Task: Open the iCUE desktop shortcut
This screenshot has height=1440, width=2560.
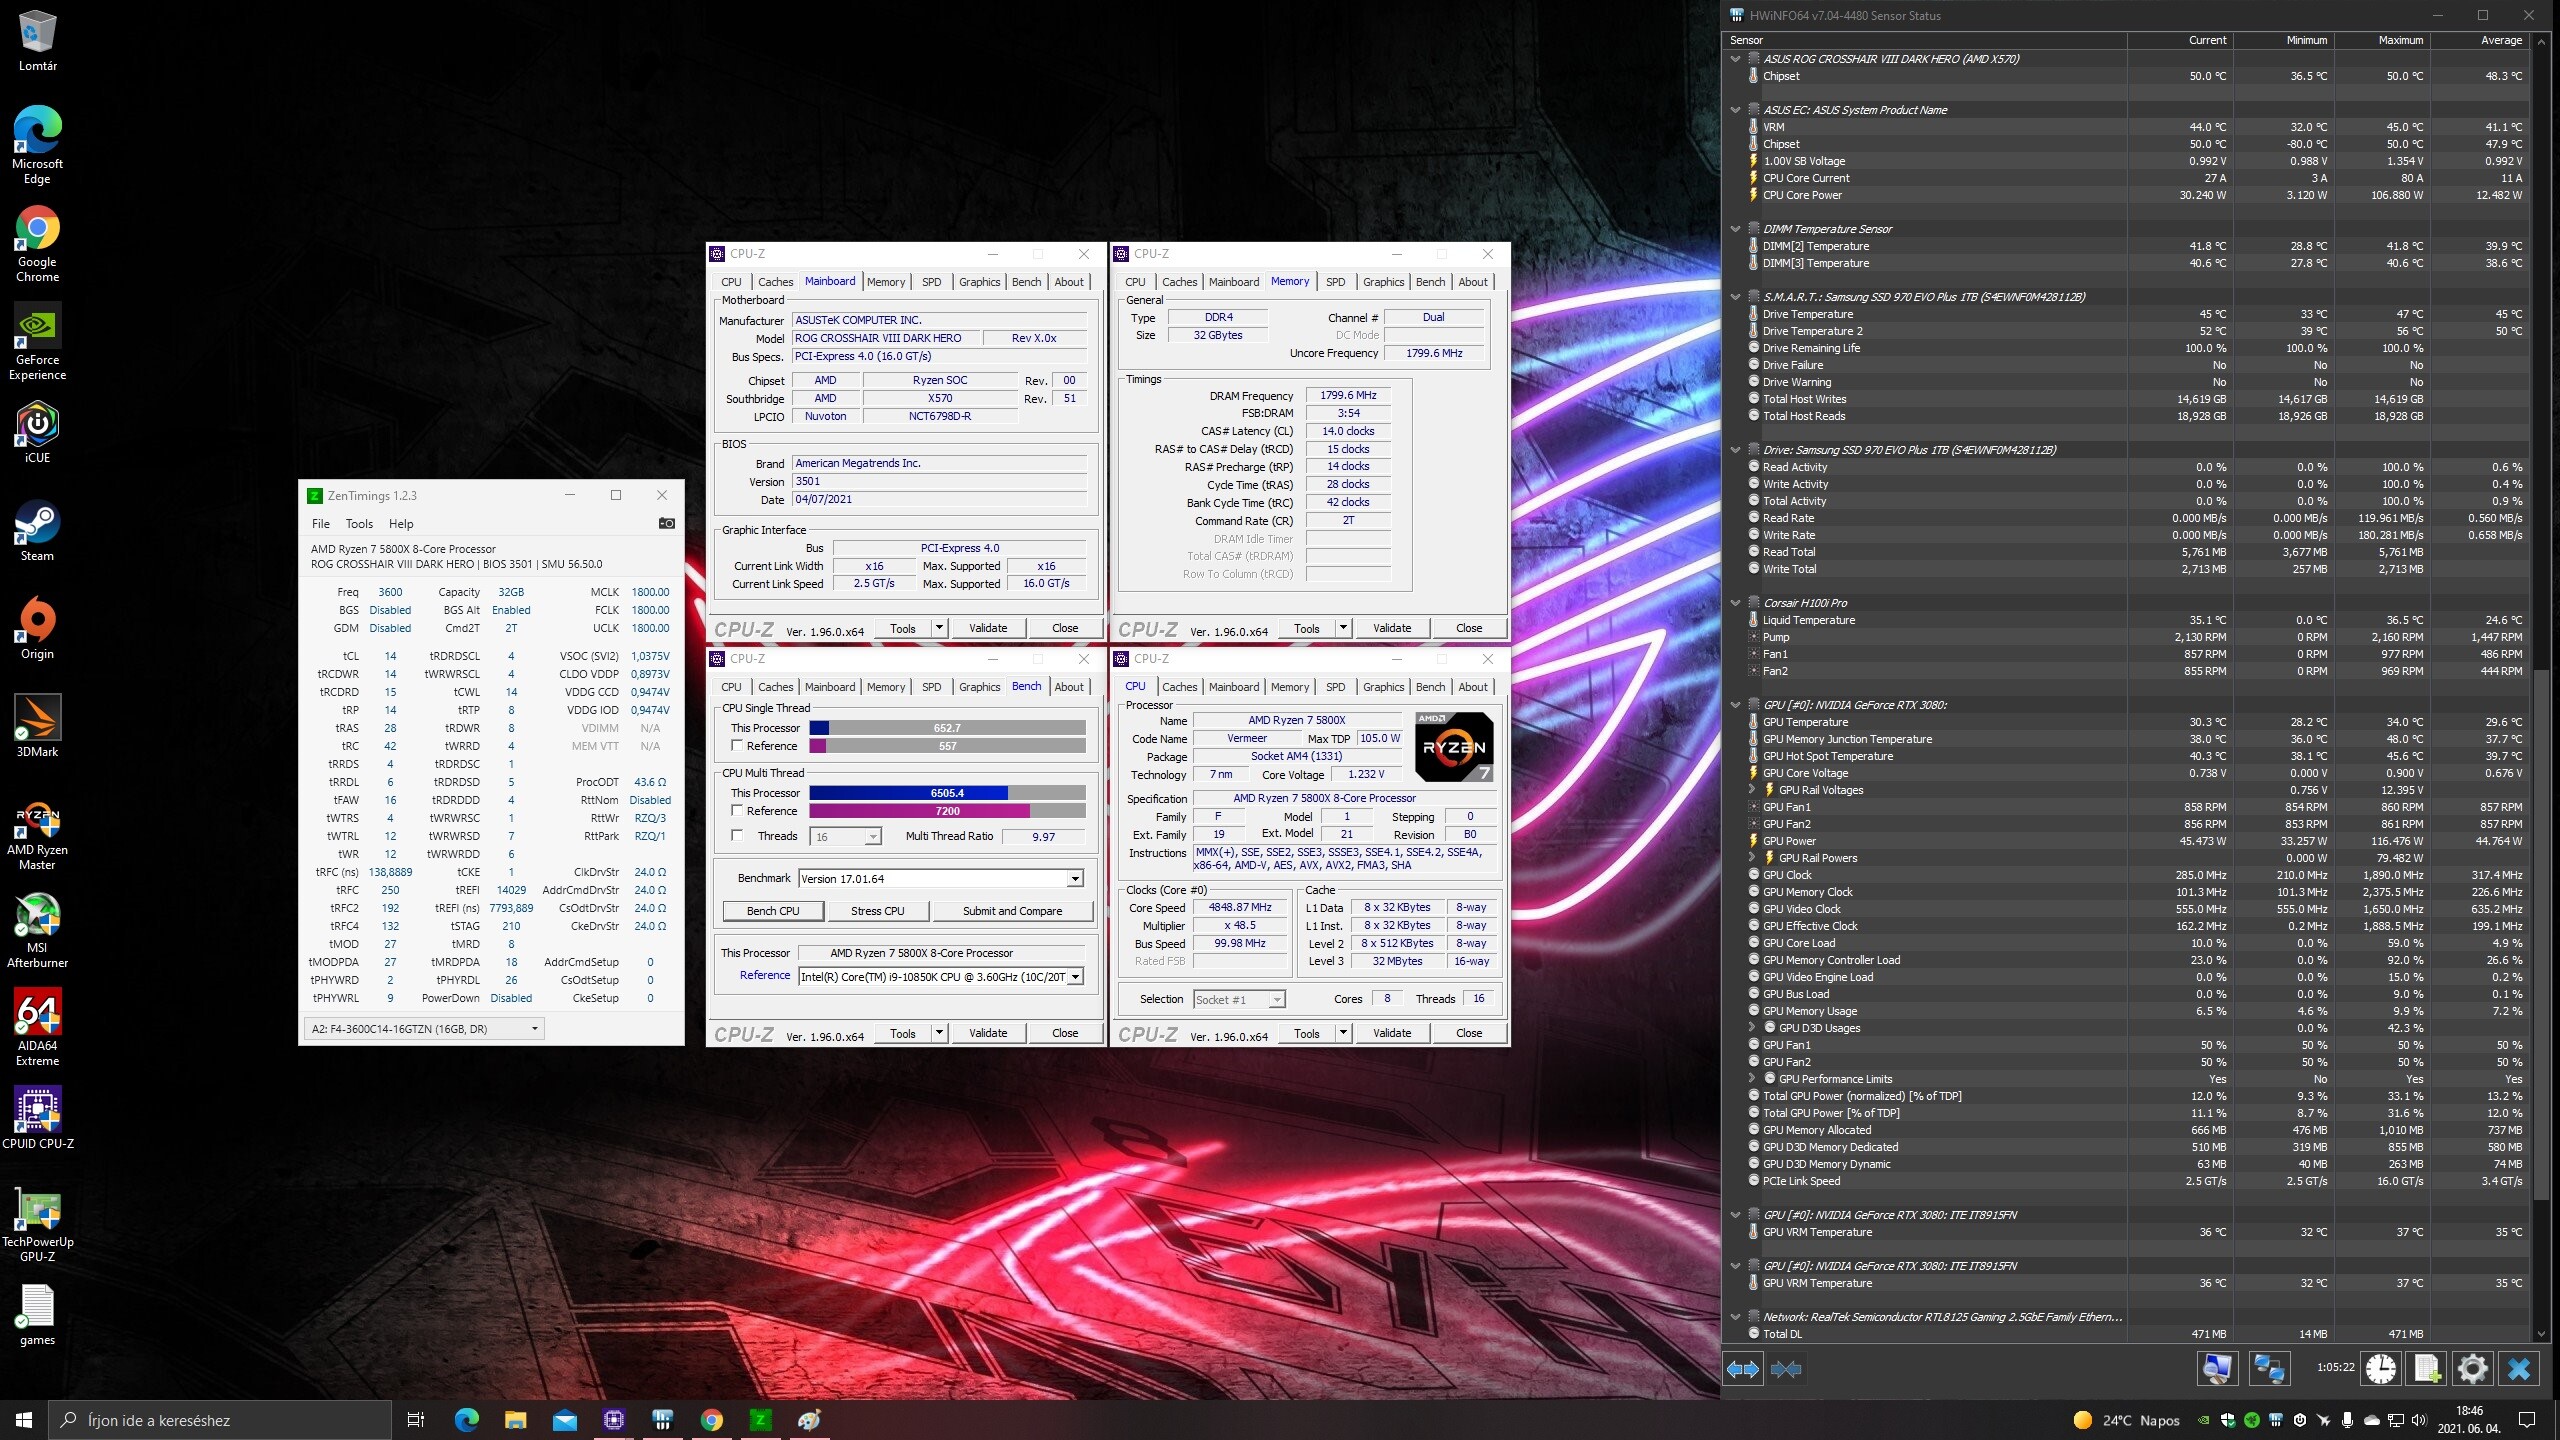Action: coord(37,432)
